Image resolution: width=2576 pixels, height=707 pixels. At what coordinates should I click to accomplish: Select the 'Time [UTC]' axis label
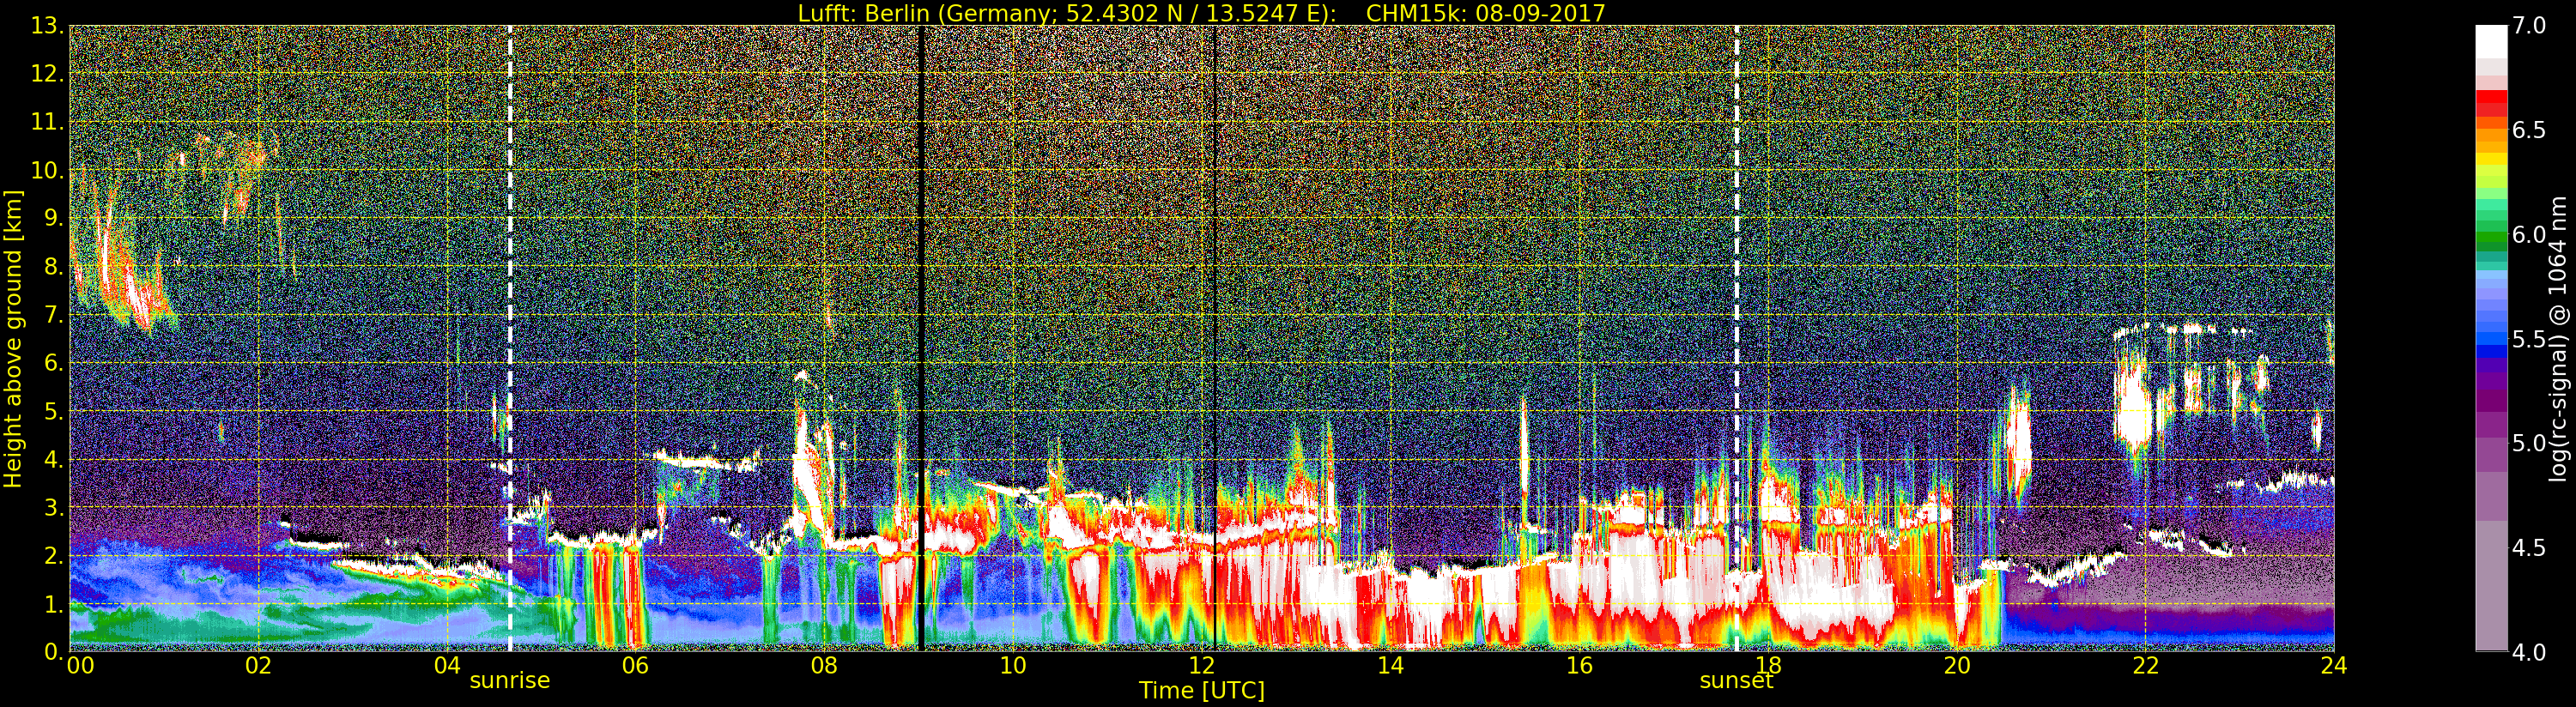coord(1201,691)
